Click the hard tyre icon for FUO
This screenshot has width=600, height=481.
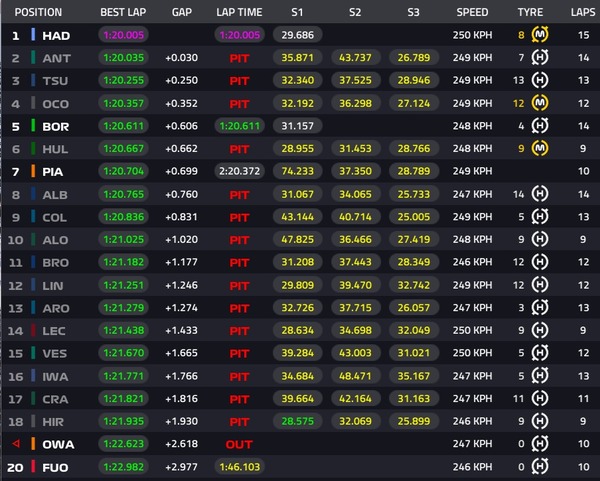point(541,466)
